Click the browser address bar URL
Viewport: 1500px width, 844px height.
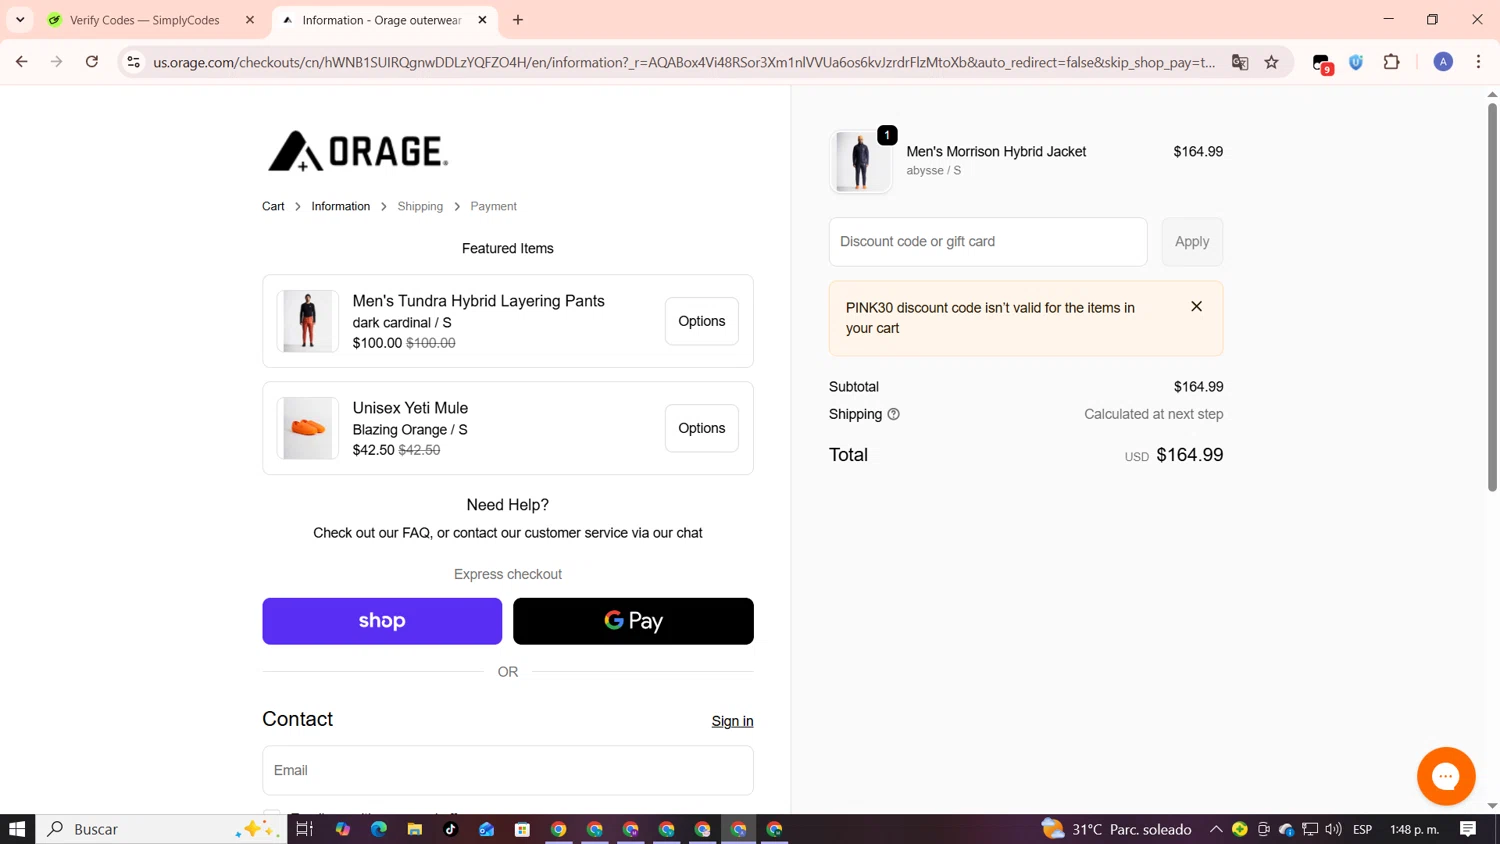coord(684,62)
